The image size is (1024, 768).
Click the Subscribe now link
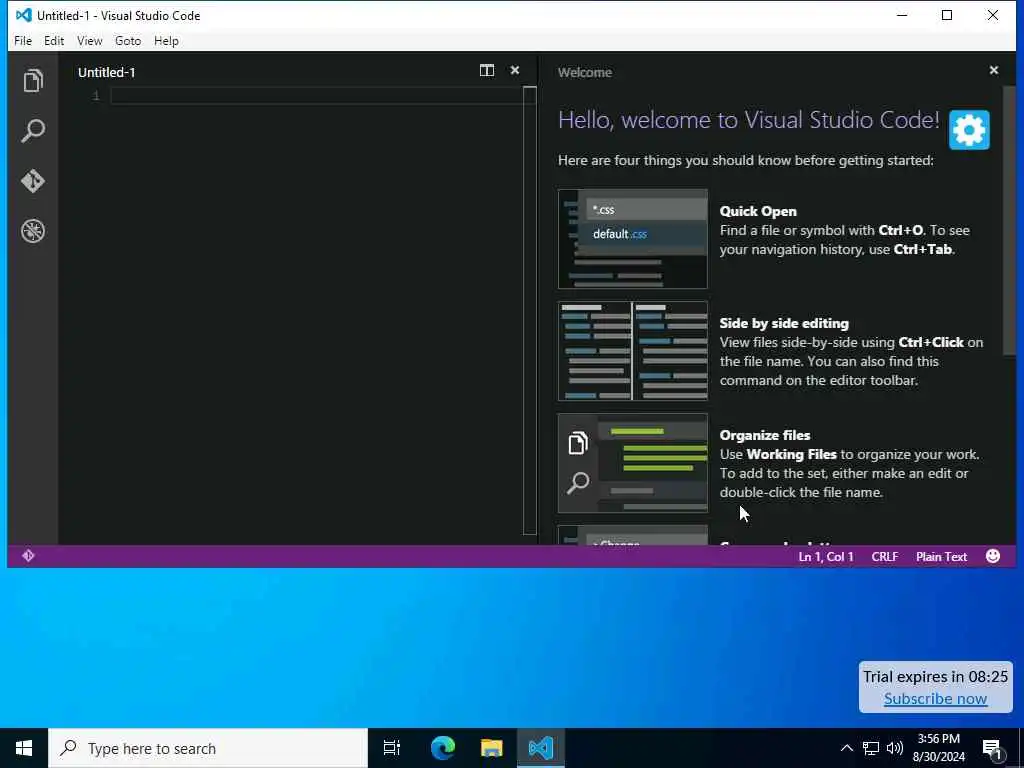point(935,699)
